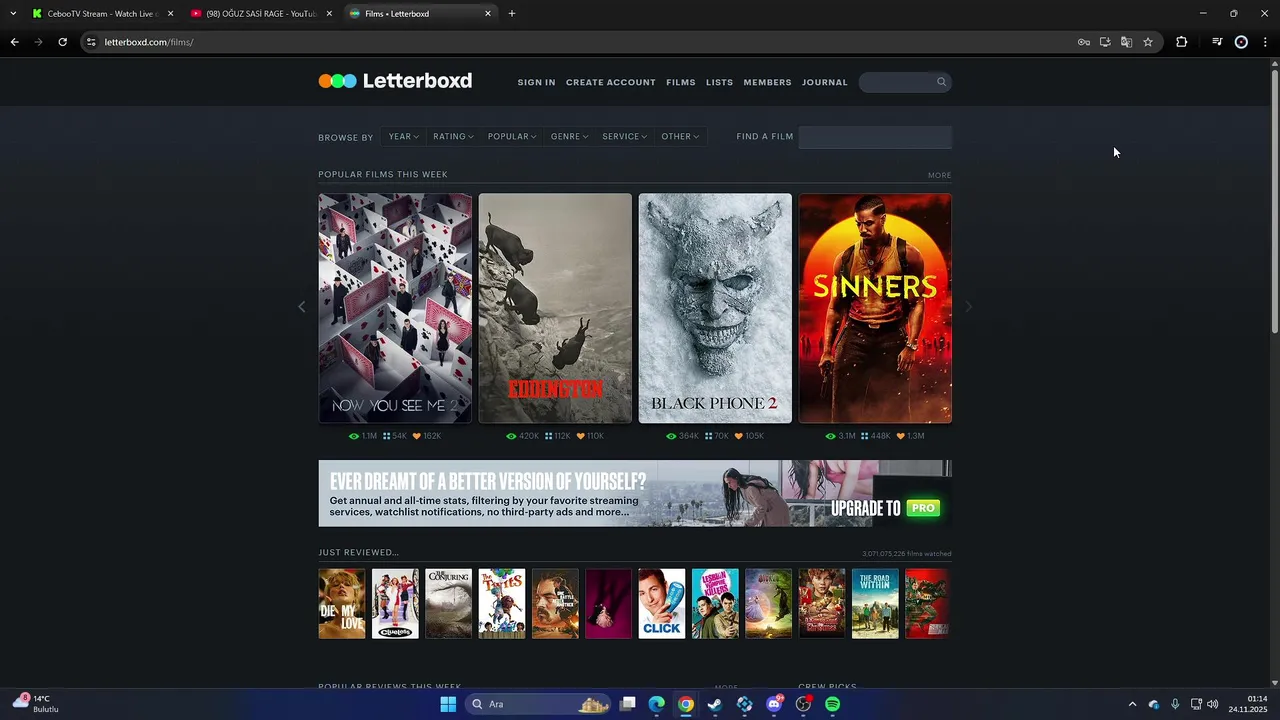Click the volume icon in system tray
The width and height of the screenshot is (1280, 720).
click(x=1213, y=704)
